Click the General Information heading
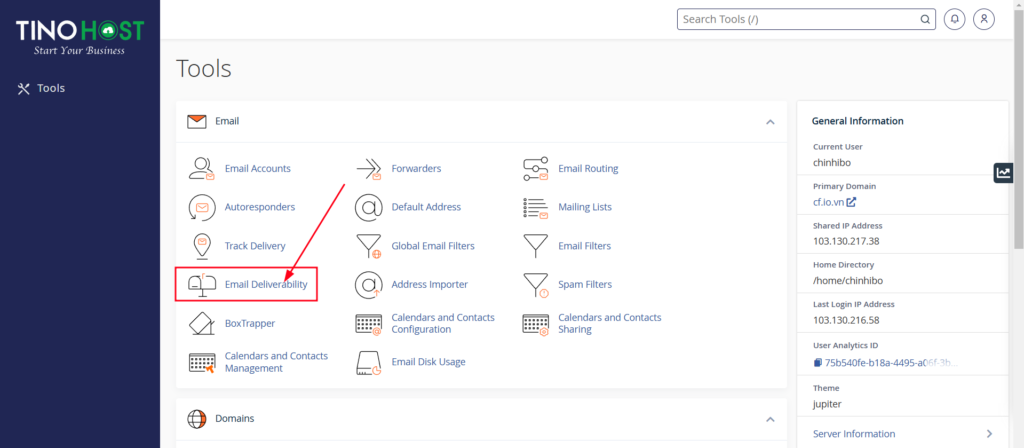Viewport: 1024px width, 448px height. click(857, 121)
